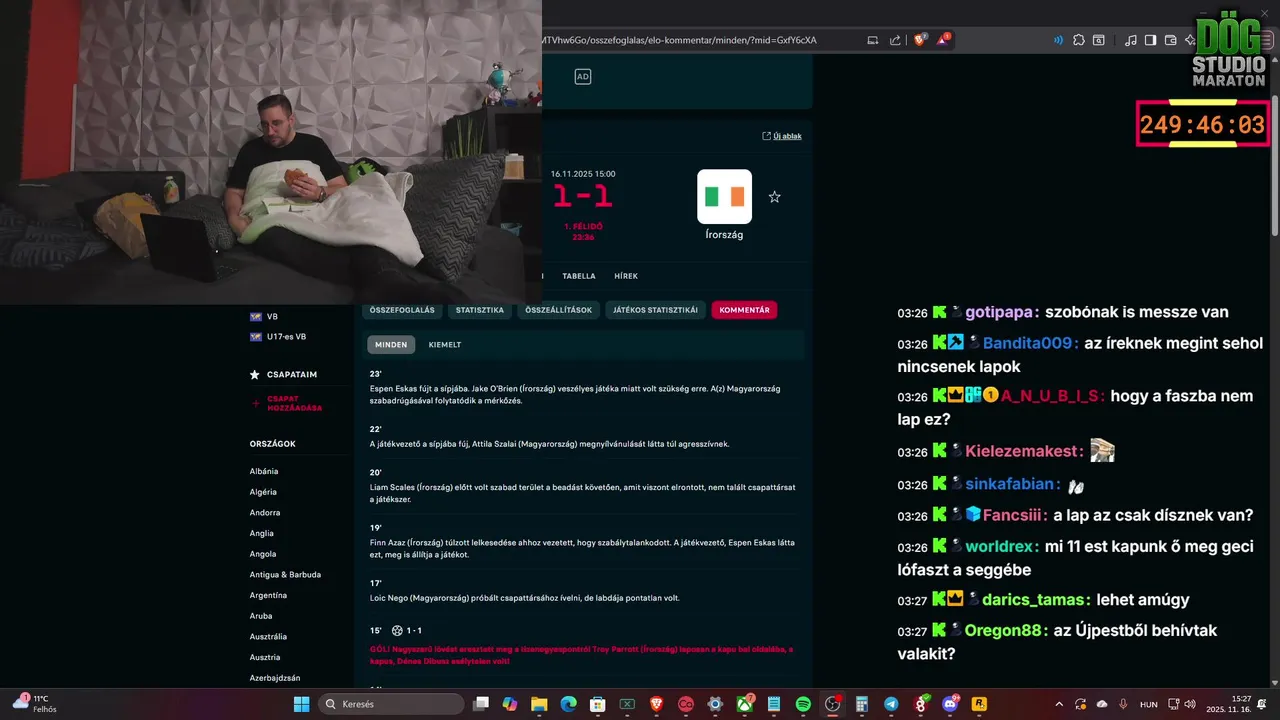Click the CSAPATAIM star heading
The image size is (1280, 720).
pyautogui.click(x=283, y=374)
